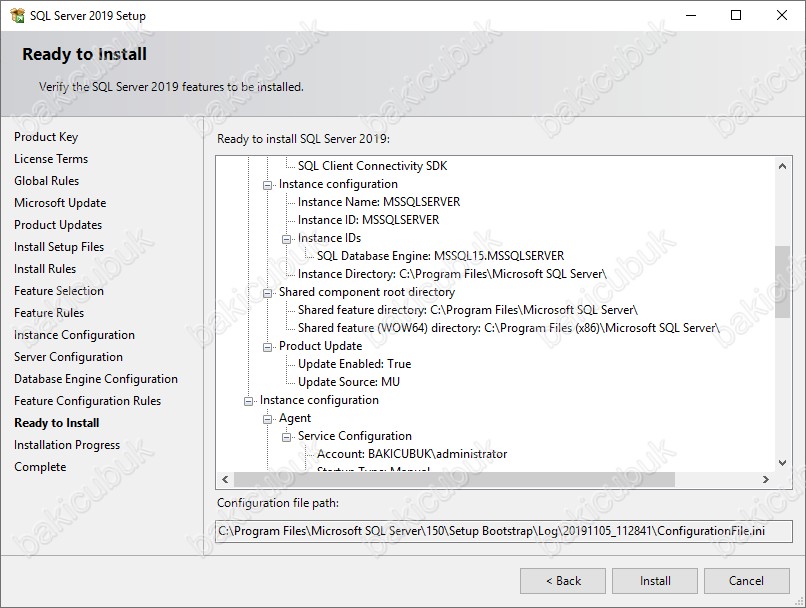This screenshot has height=608, width=806.
Task: Click the Install Rules step
Action: pos(45,269)
